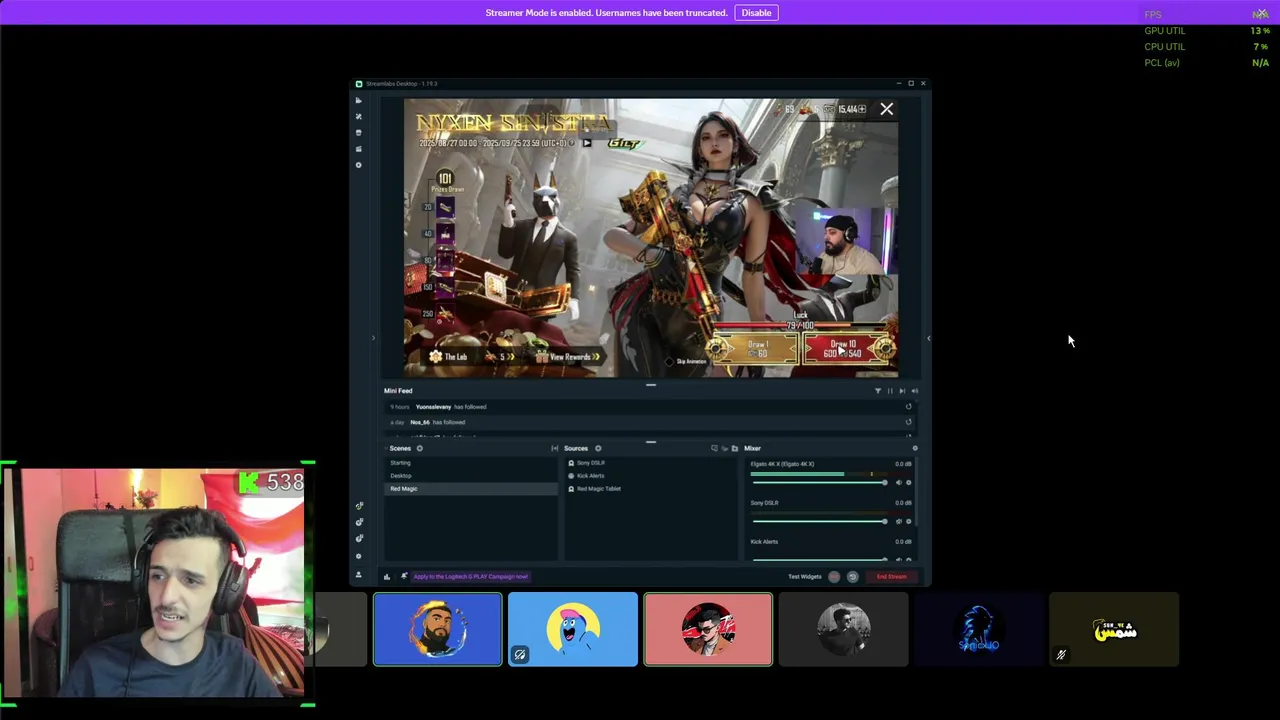Image resolution: width=1280 pixels, height=720 pixels.
Task: Open the Highlighter clapboard icon in Streamlabs sidebar
Action: pos(359,149)
